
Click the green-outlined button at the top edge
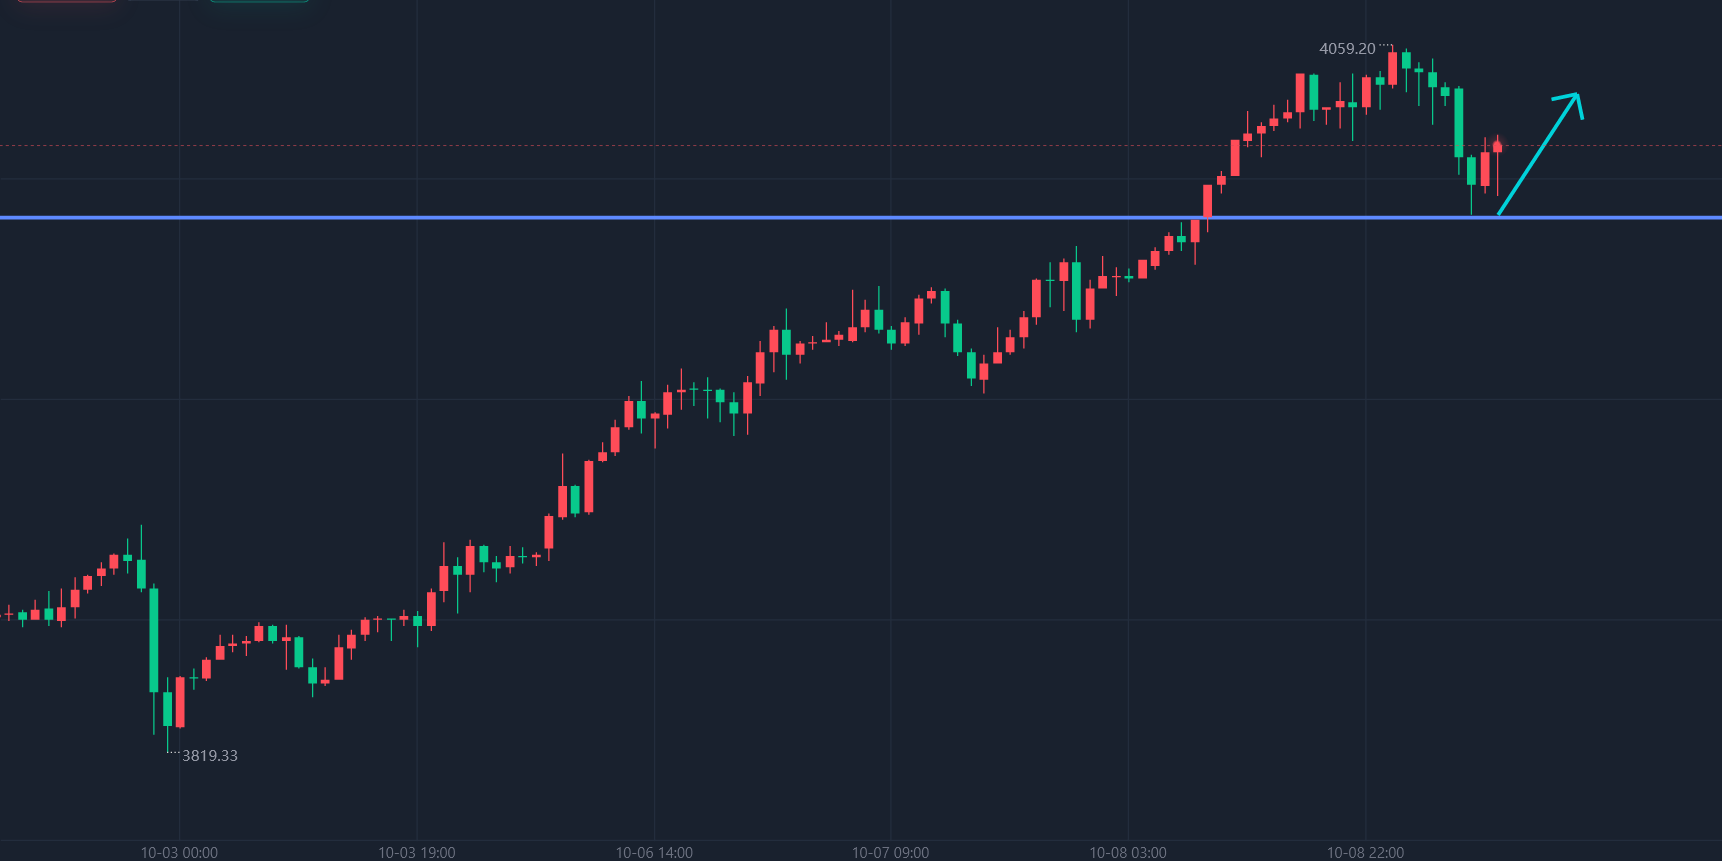[259, 1]
